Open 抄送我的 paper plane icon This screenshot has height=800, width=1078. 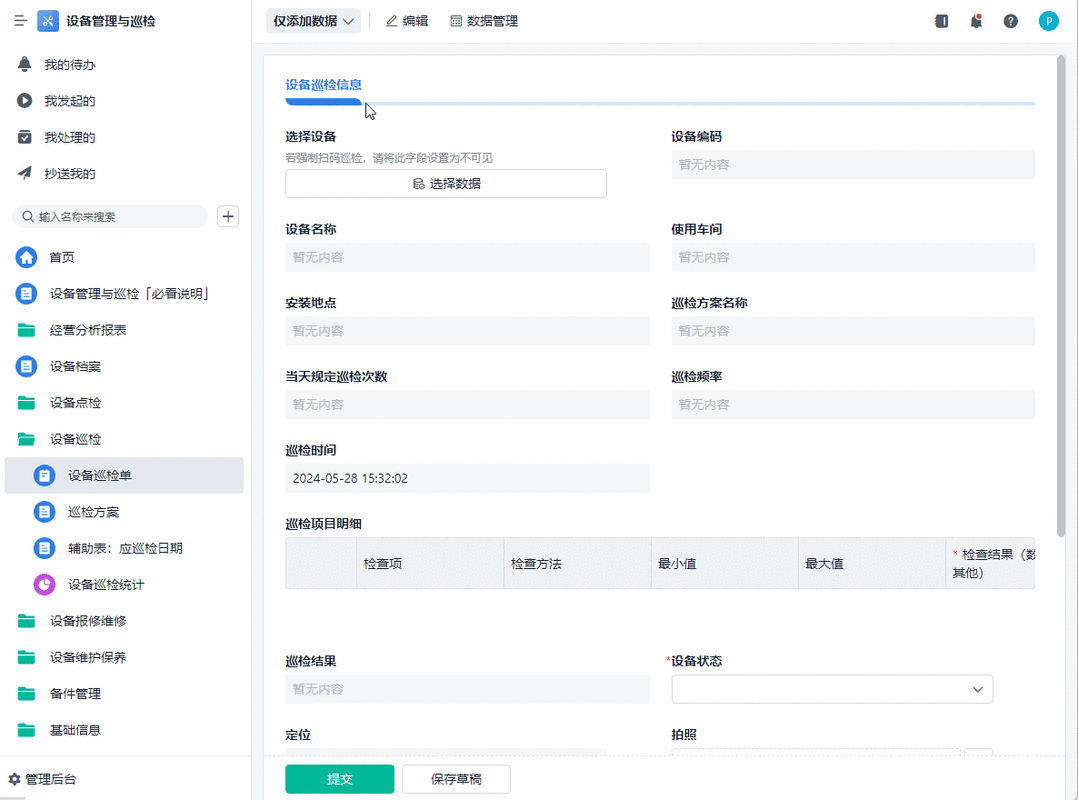click(x=25, y=173)
